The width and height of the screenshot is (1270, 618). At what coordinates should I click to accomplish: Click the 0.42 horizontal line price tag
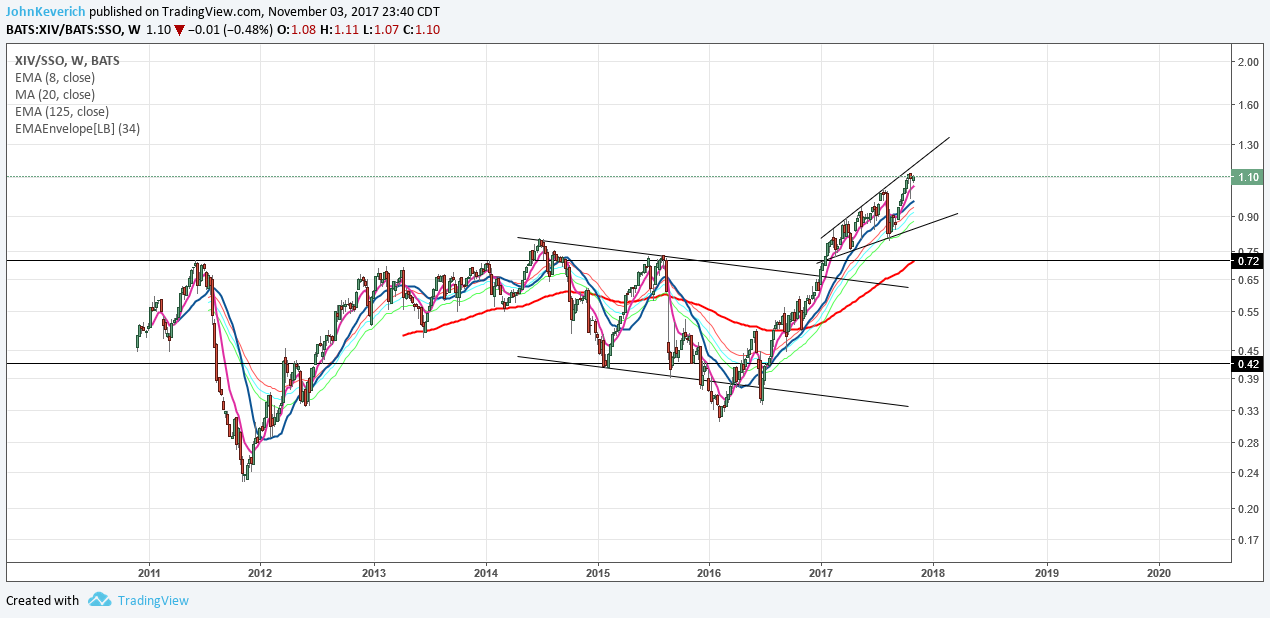1246,364
